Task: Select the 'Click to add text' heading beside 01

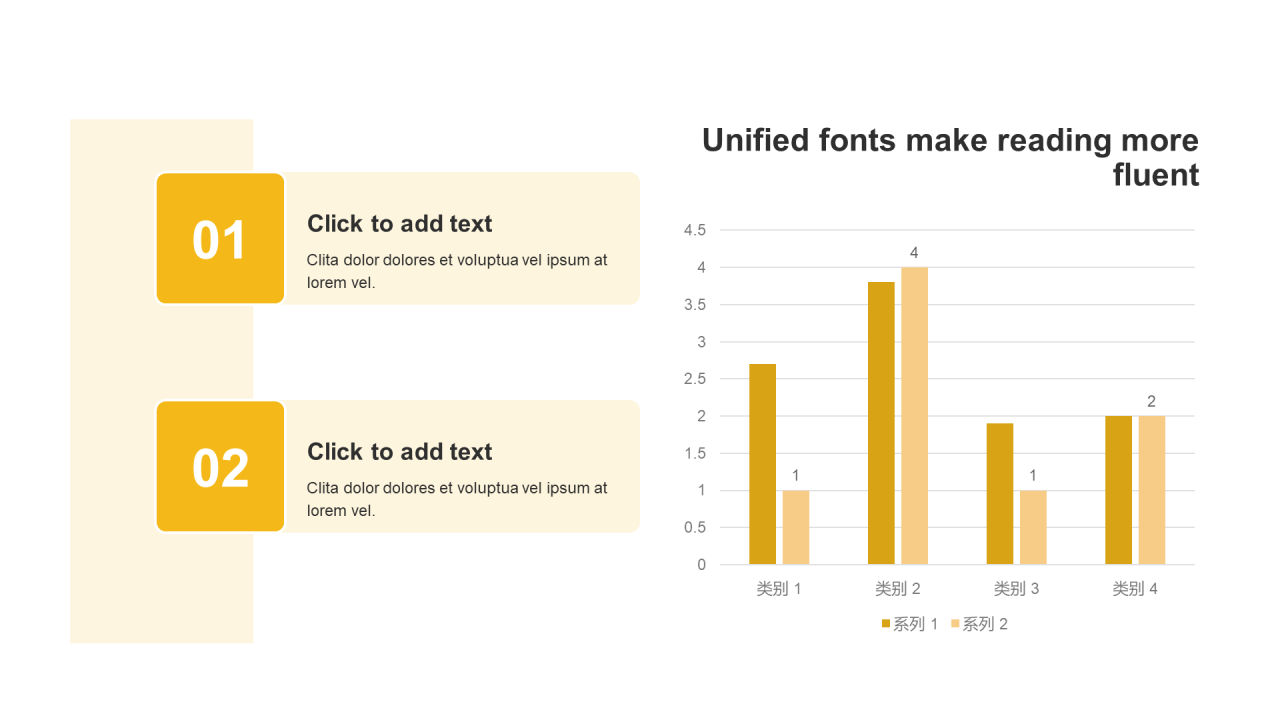Action: 399,224
